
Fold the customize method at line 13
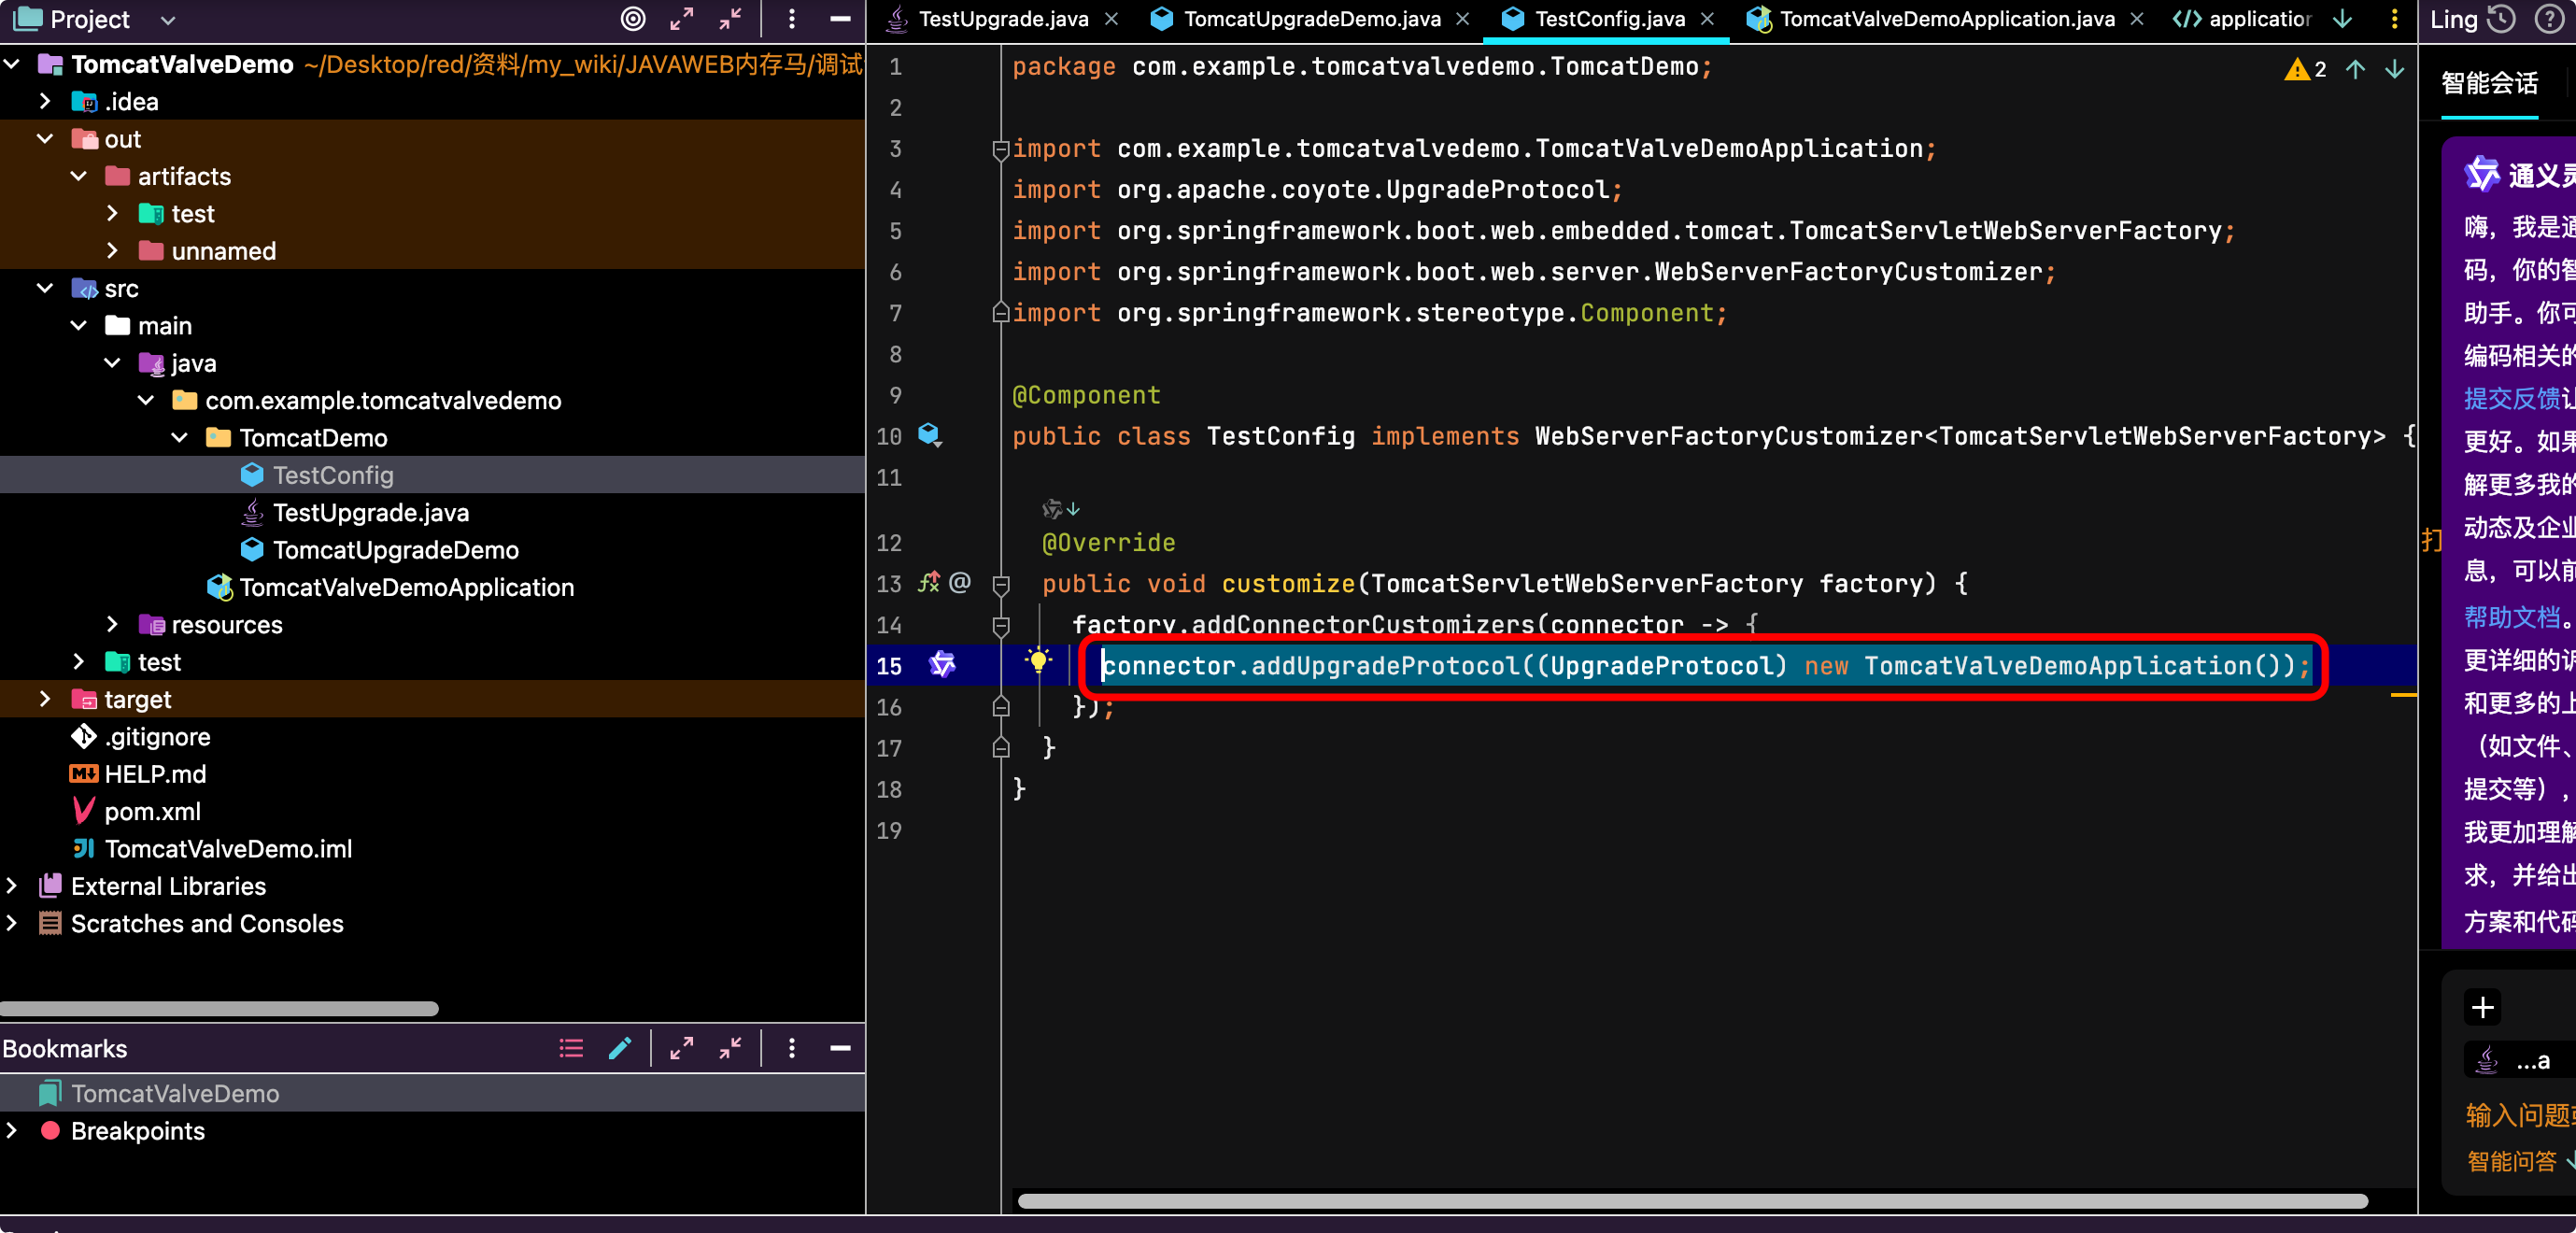pyautogui.click(x=1000, y=584)
